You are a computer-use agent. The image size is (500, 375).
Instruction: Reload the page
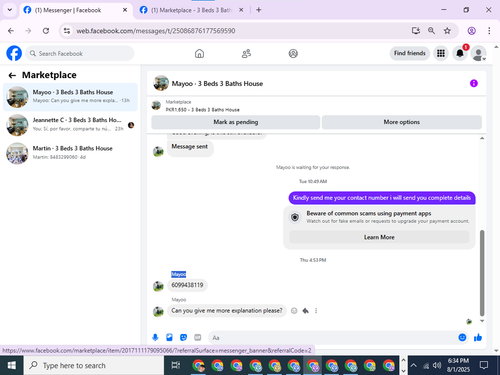[46, 31]
